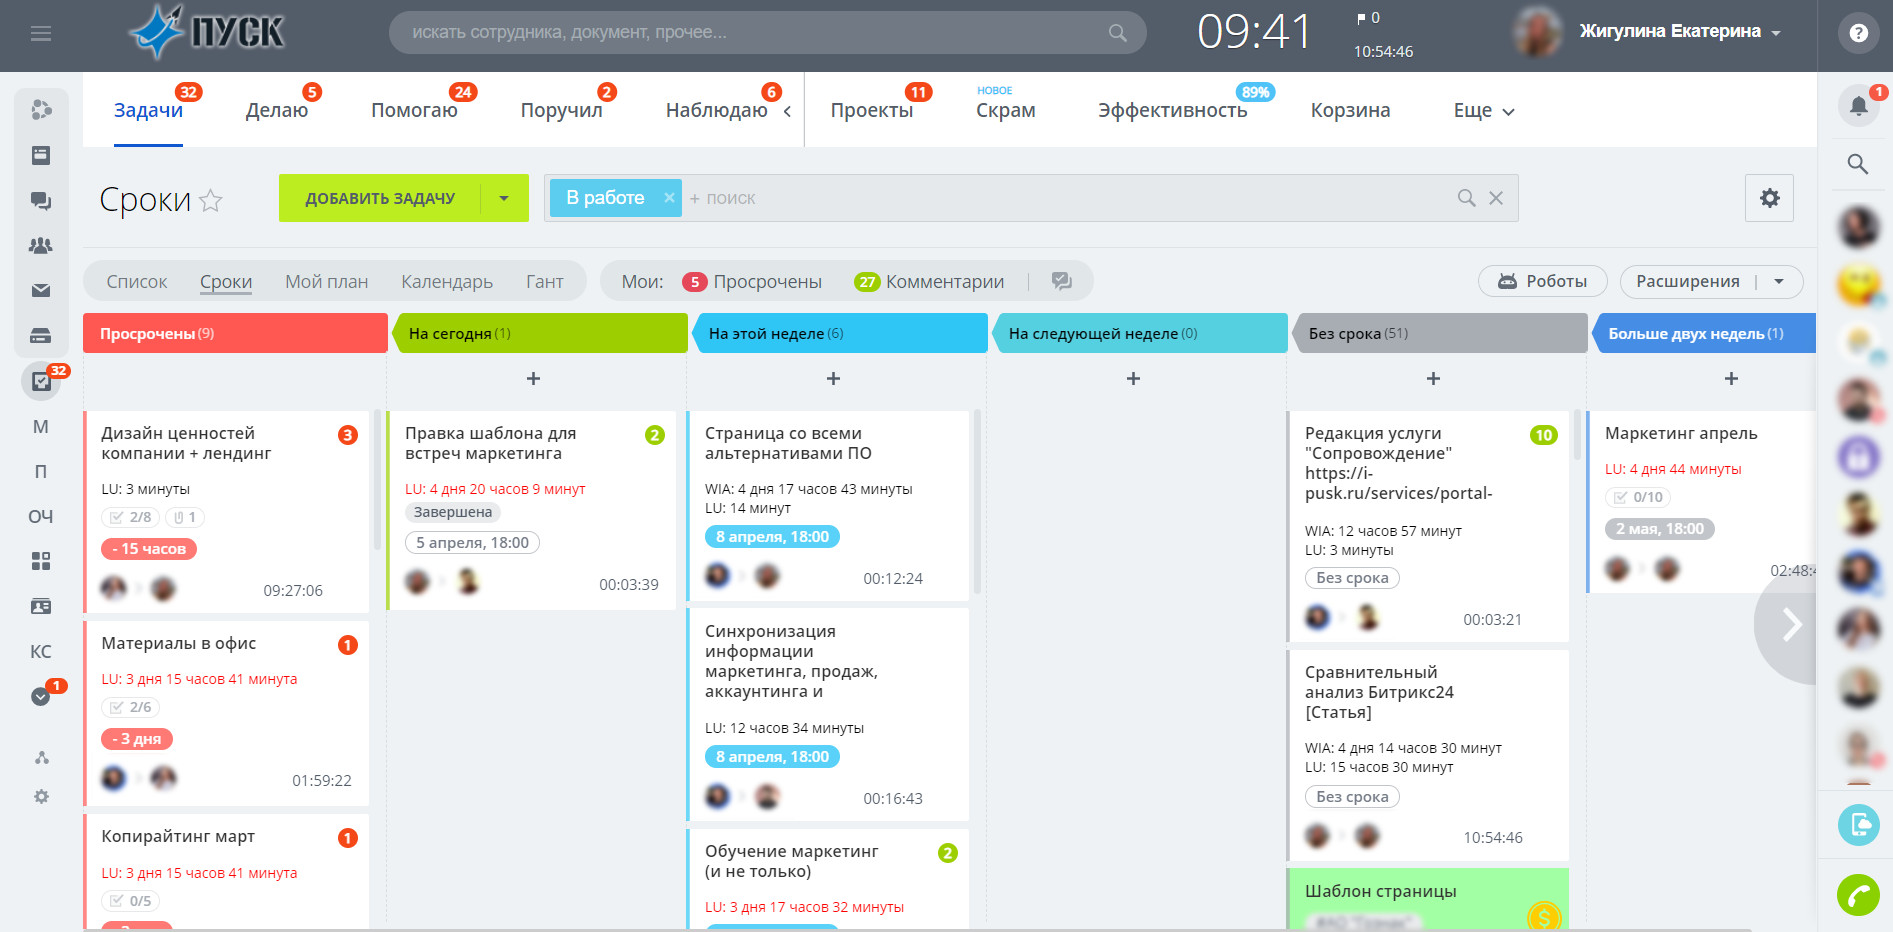Switch to the Делаю tab
This screenshot has width=1893, height=932.
pyautogui.click(x=277, y=110)
